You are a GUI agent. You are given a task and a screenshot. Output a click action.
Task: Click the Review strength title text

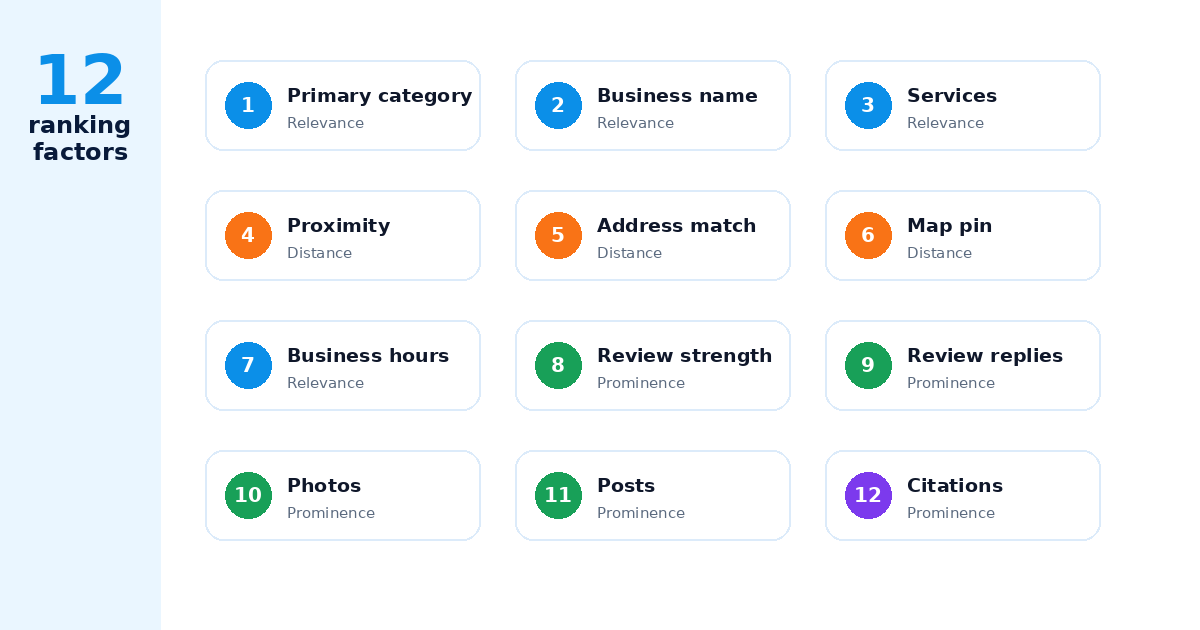click(684, 356)
